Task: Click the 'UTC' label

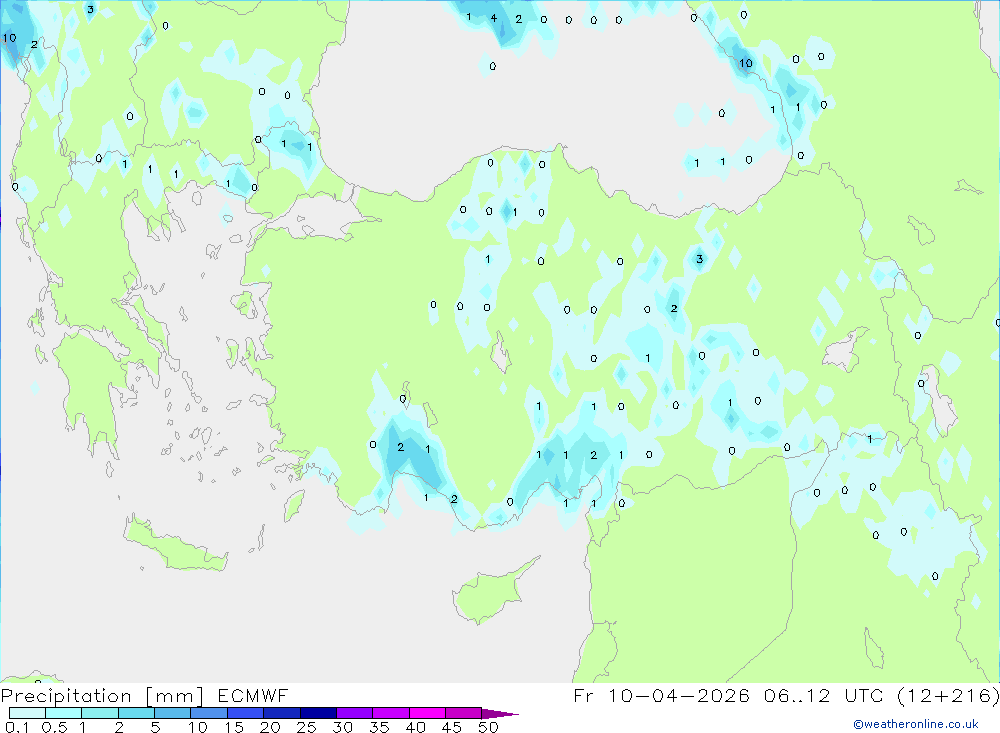Action: click(864, 695)
